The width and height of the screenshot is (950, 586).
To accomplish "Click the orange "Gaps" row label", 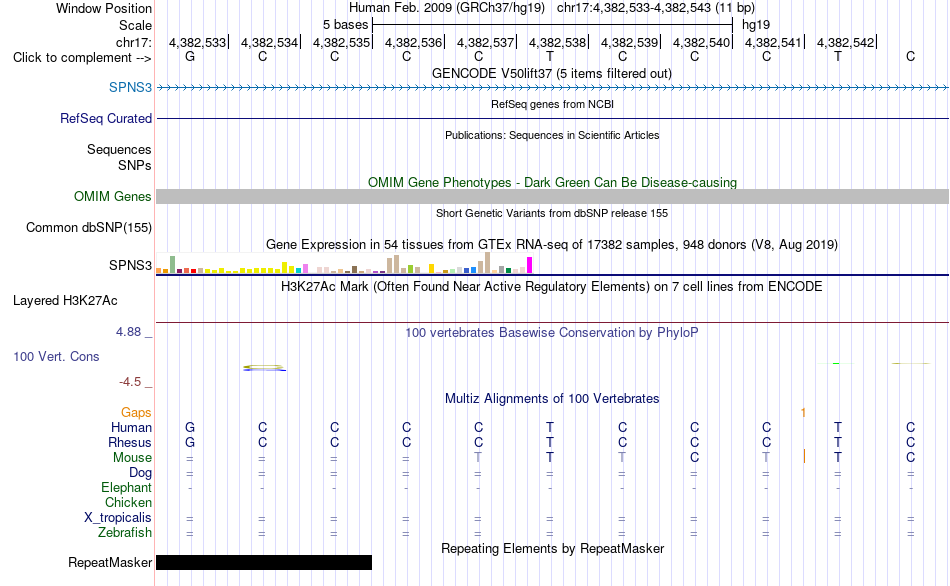I will 136,413.
